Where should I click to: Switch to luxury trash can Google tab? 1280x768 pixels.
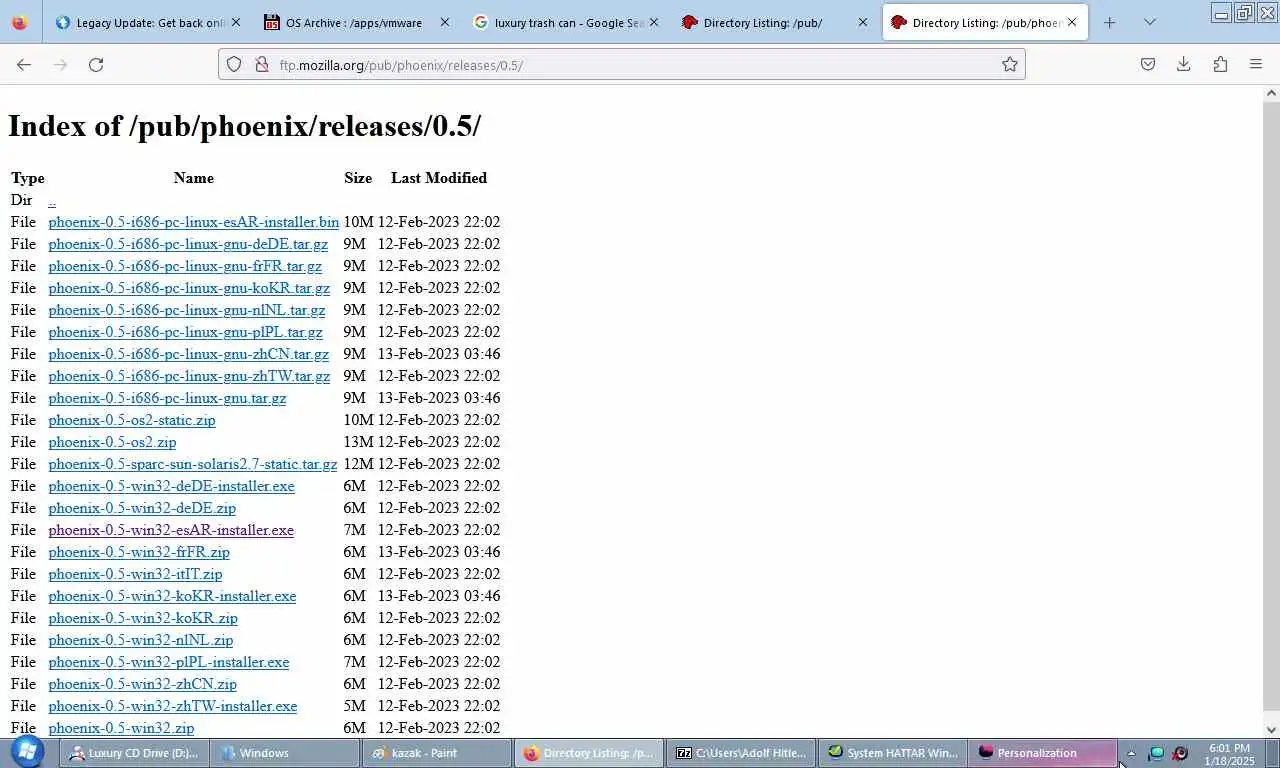[x=565, y=22]
